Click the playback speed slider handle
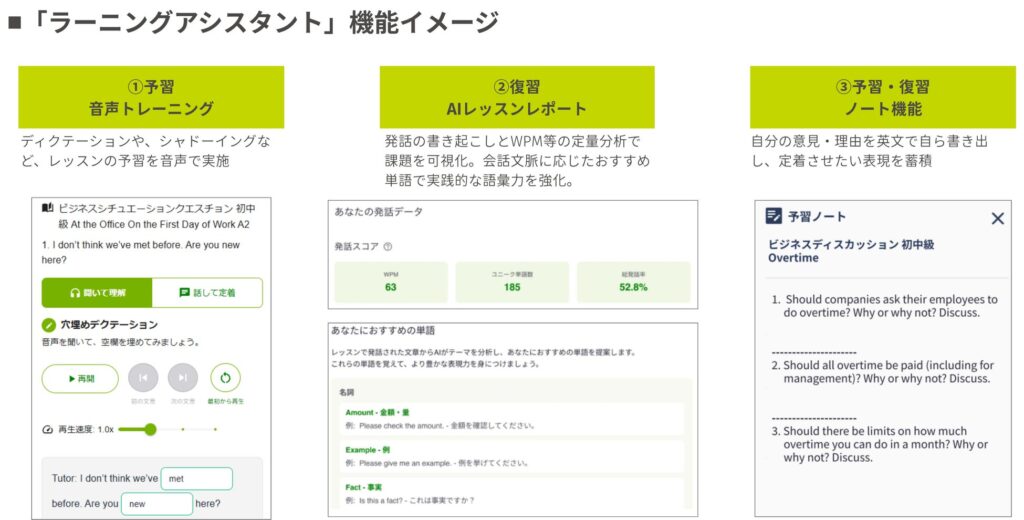Image resolution: width=1024 pixels, height=520 pixels. click(150, 429)
